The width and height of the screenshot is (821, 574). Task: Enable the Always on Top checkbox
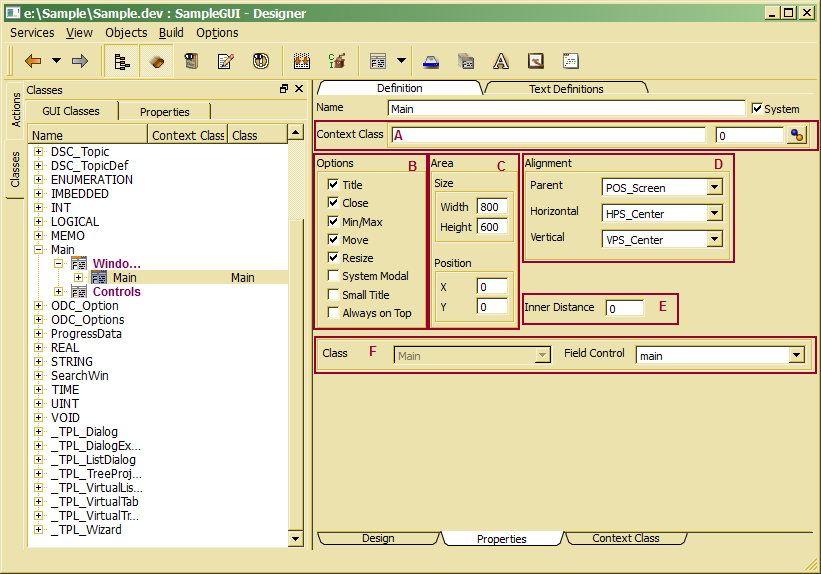click(333, 313)
